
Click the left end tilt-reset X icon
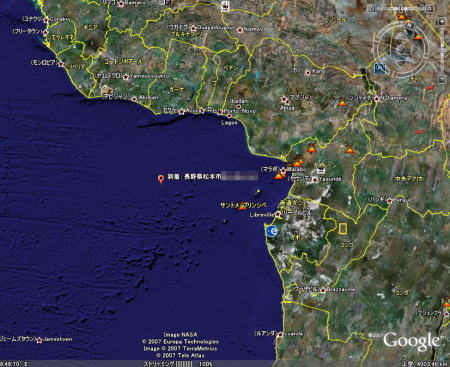pos(372,8)
